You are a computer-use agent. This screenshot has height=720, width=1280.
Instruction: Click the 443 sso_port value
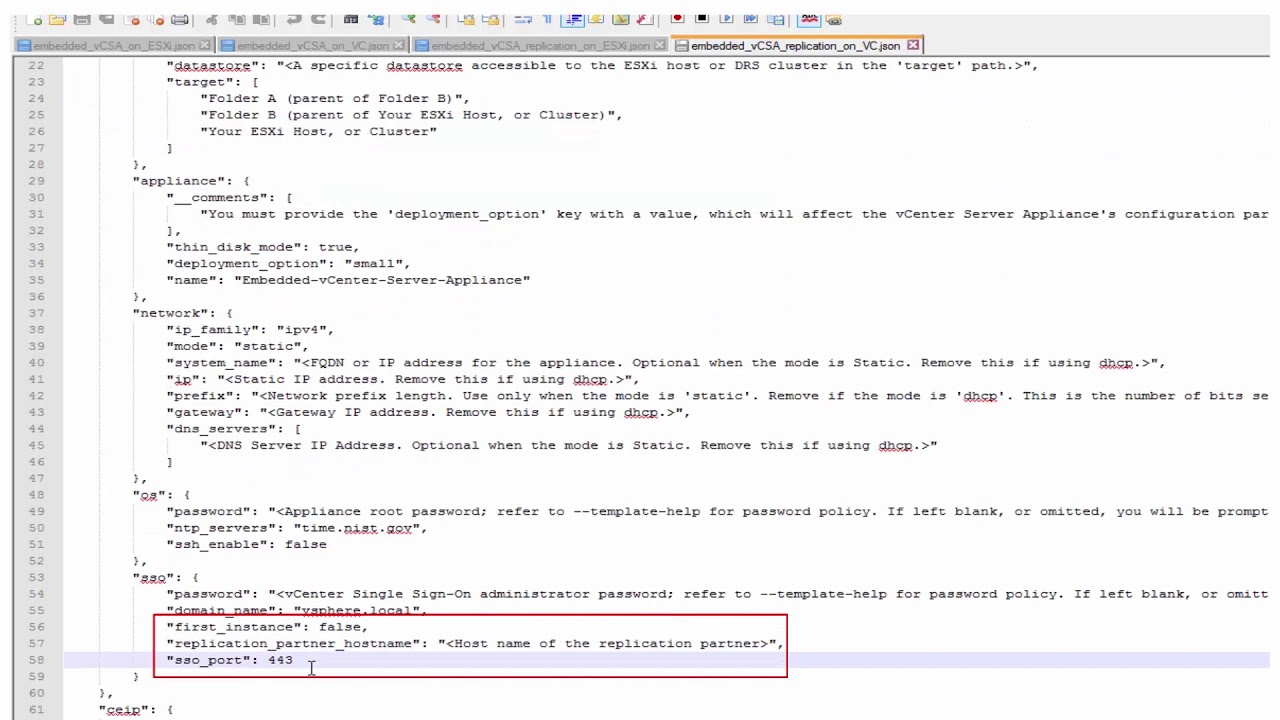(280, 660)
